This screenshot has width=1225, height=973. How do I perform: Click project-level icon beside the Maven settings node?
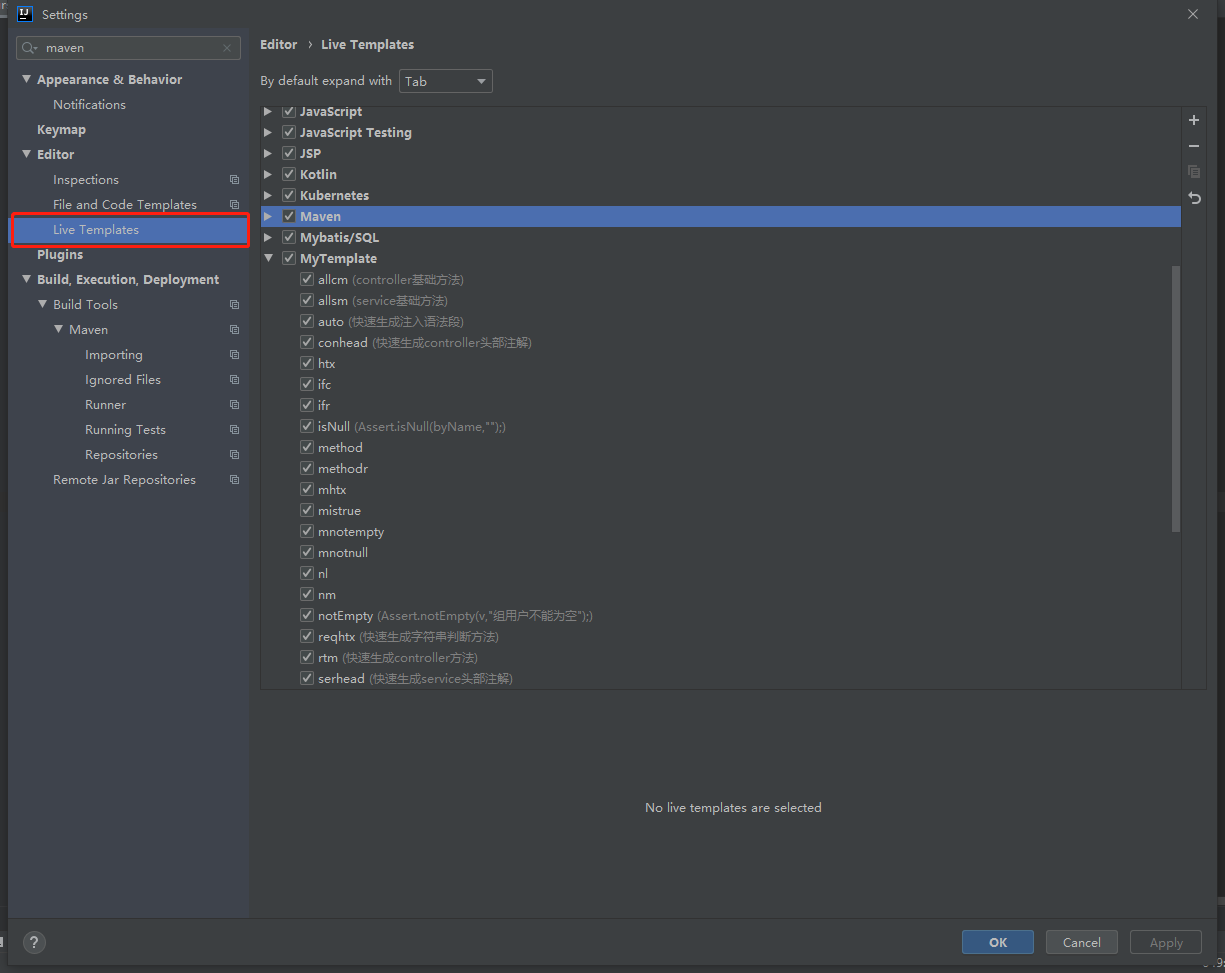coord(234,330)
